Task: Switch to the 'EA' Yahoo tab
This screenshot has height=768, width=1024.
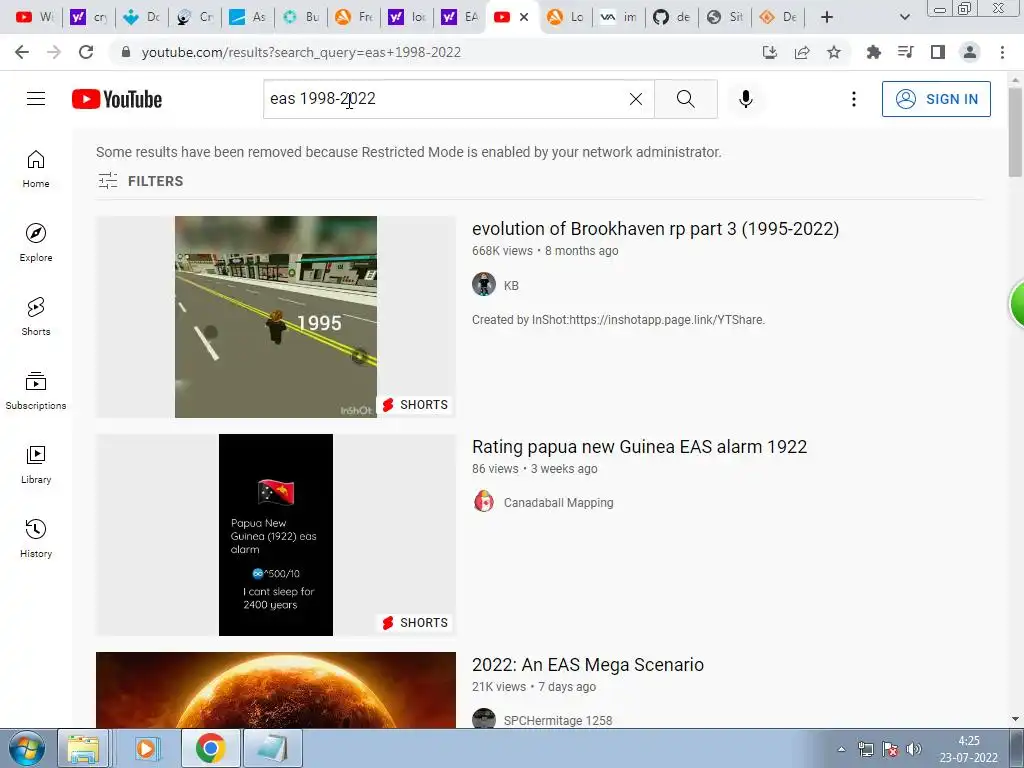Action: [x=460, y=17]
